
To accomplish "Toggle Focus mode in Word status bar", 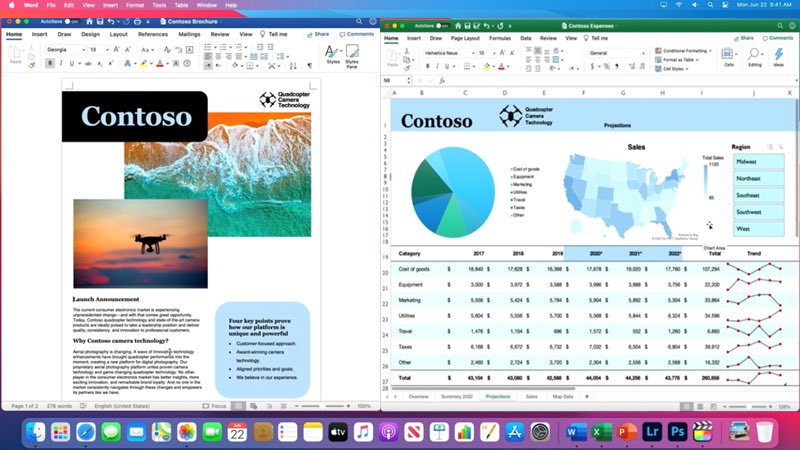I will coord(215,406).
